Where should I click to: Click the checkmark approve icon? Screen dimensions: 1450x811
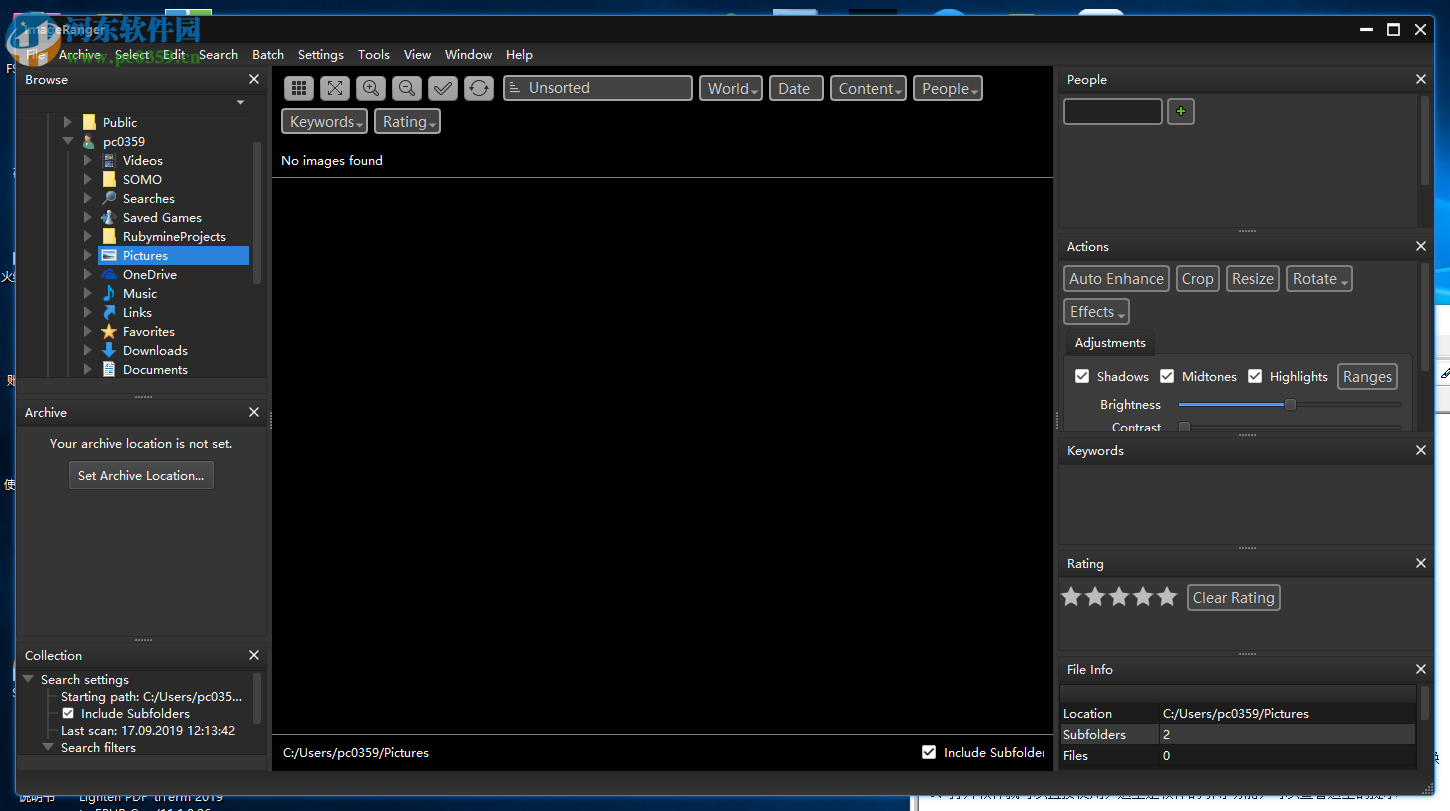click(x=443, y=88)
